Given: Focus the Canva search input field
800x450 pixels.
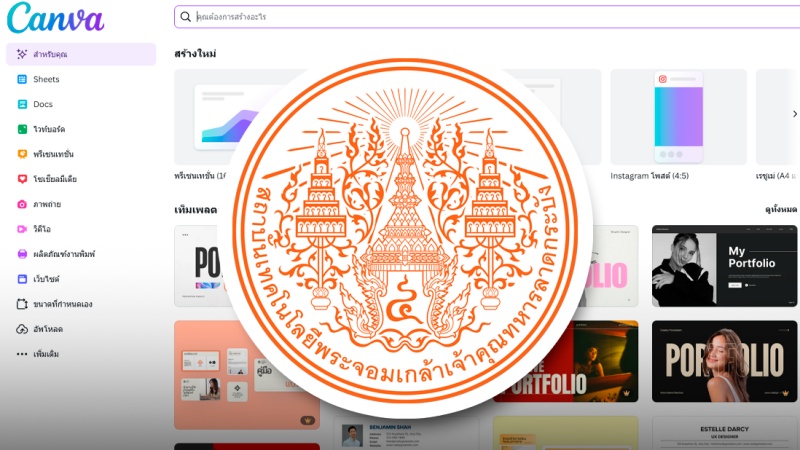Looking at the screenshot, I should point(487,17).
